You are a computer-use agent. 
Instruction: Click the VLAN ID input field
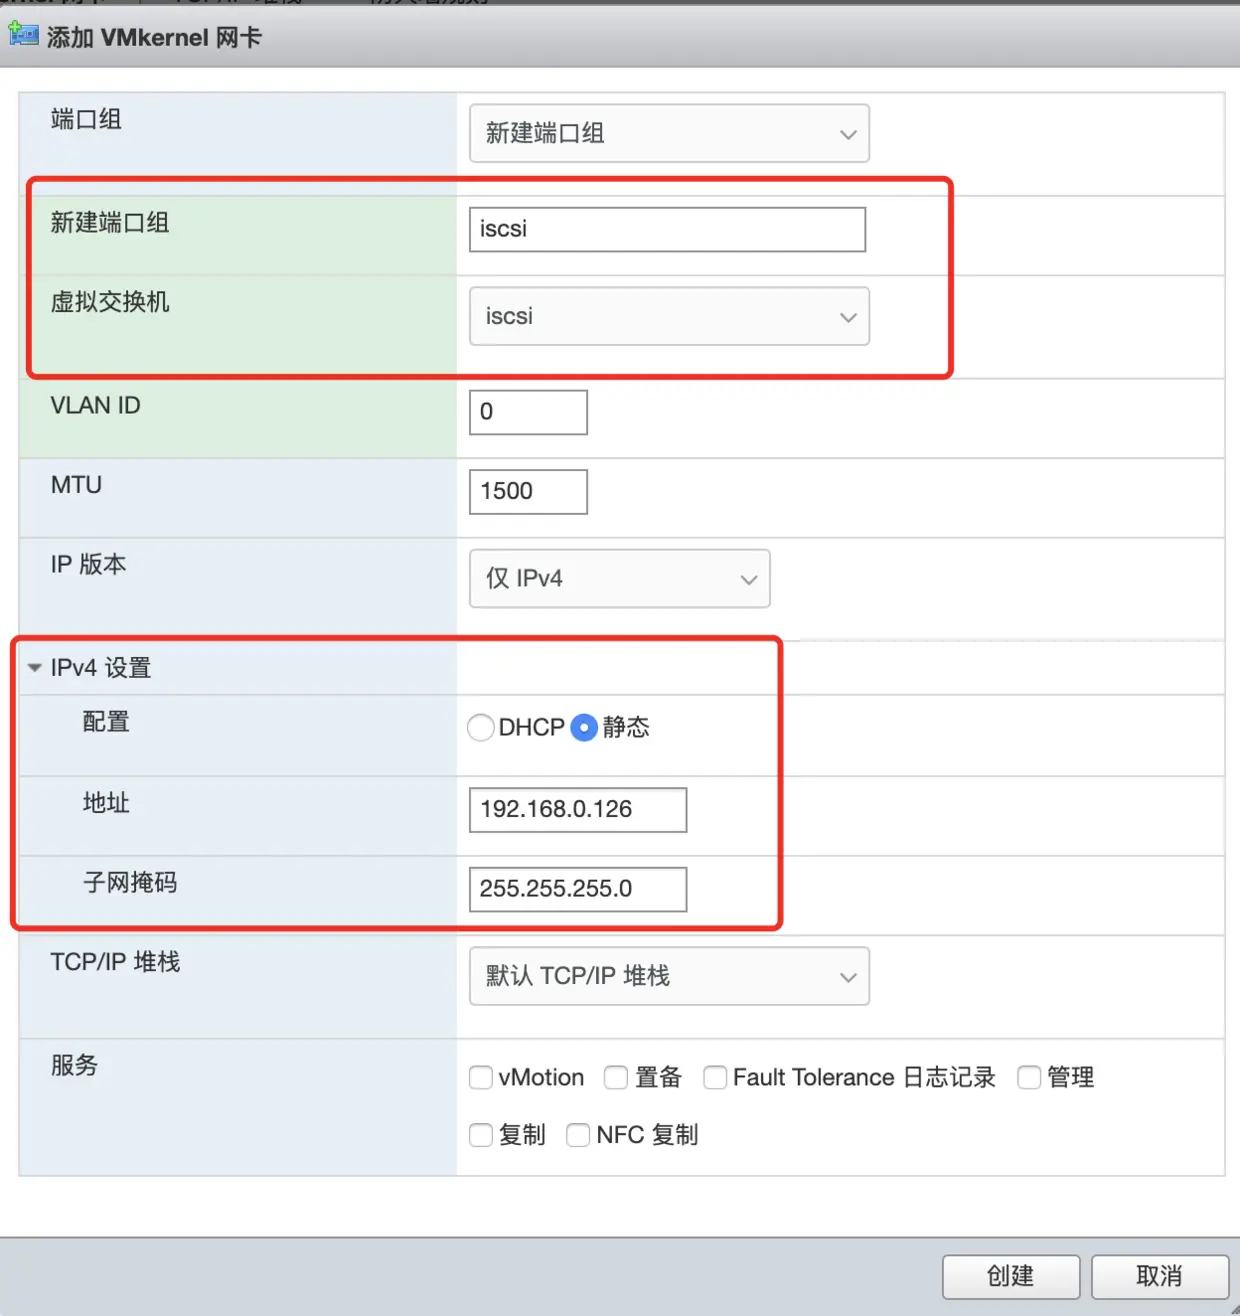[x=528, y=412]
